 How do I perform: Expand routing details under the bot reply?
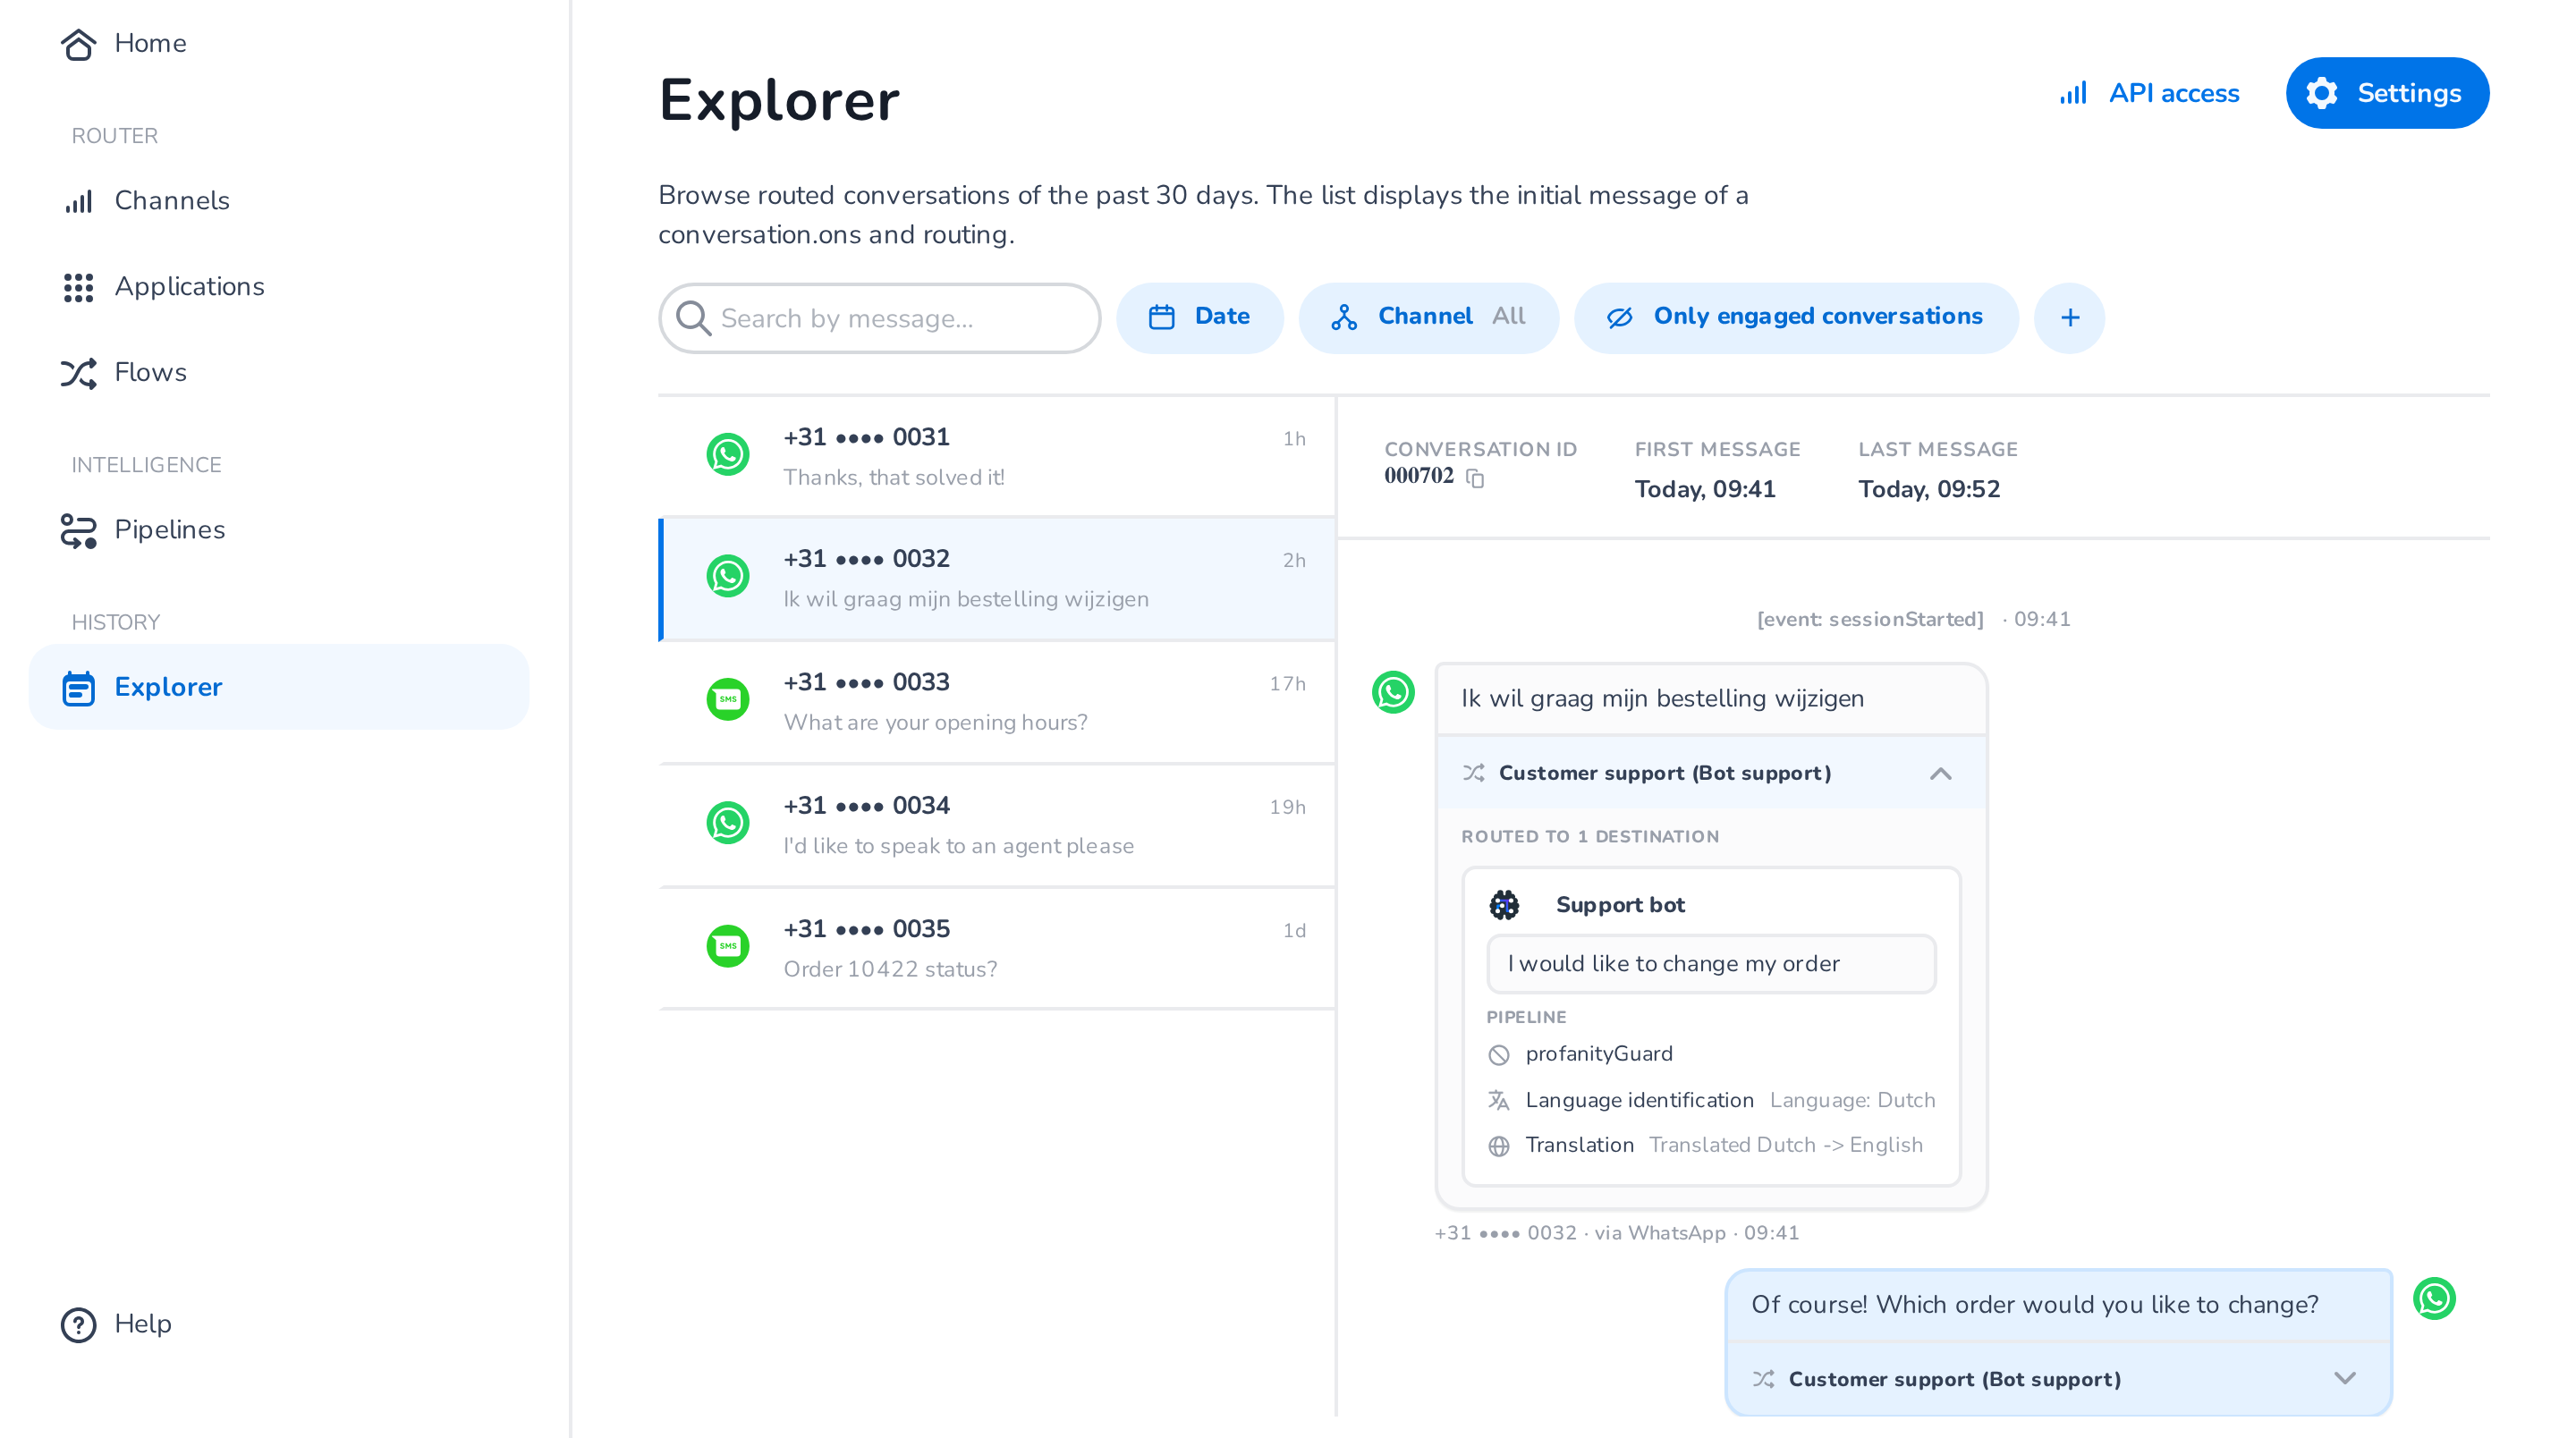[2344, 1379]
